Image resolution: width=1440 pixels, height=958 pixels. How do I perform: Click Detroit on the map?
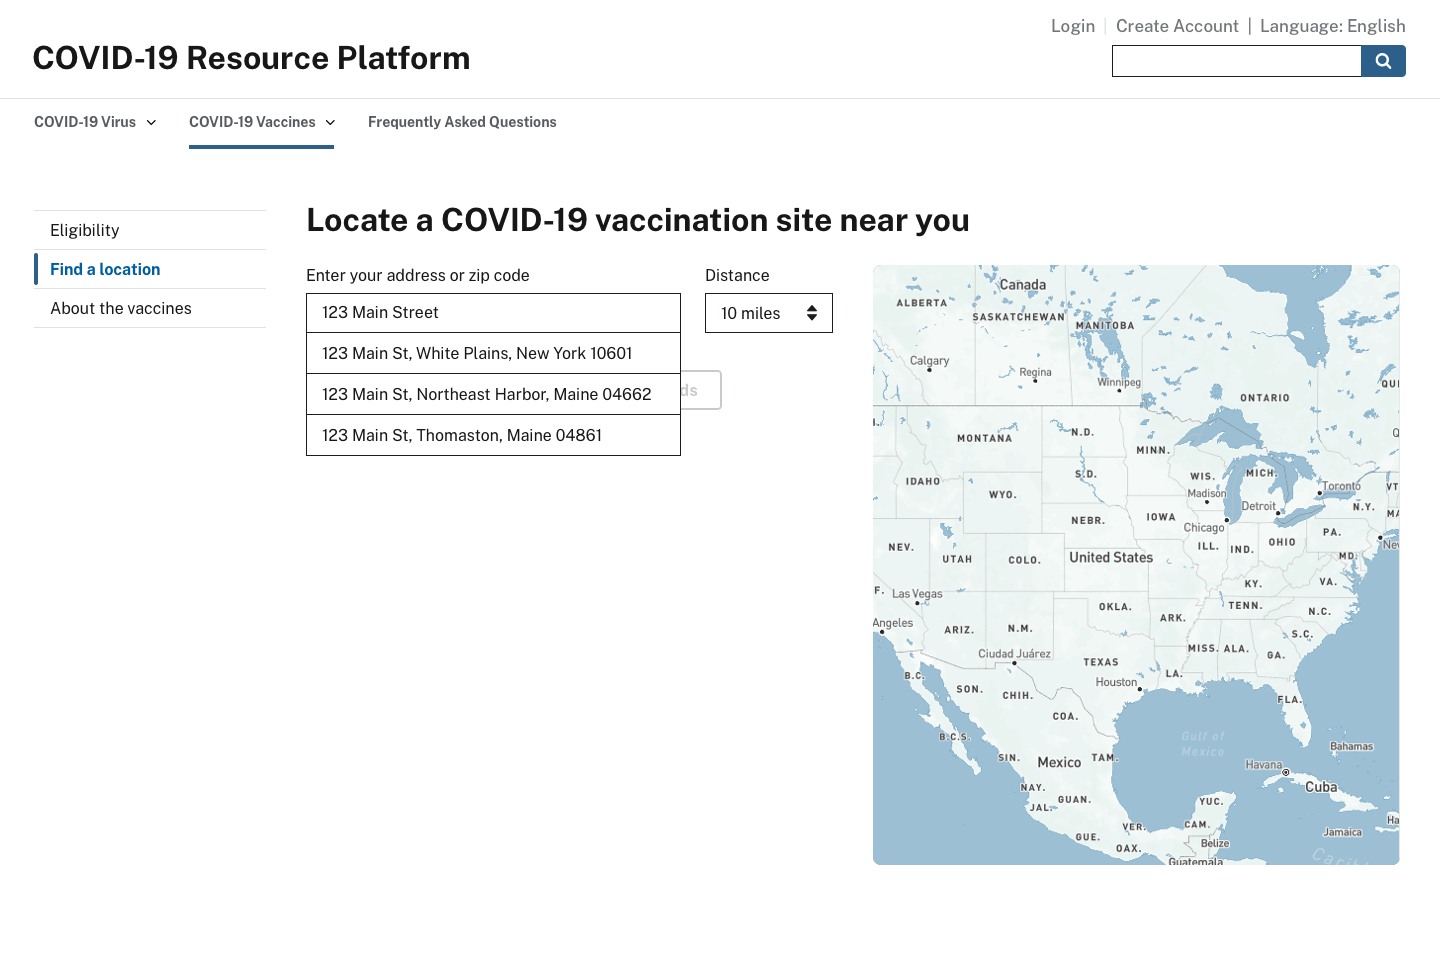[1259, 506]
